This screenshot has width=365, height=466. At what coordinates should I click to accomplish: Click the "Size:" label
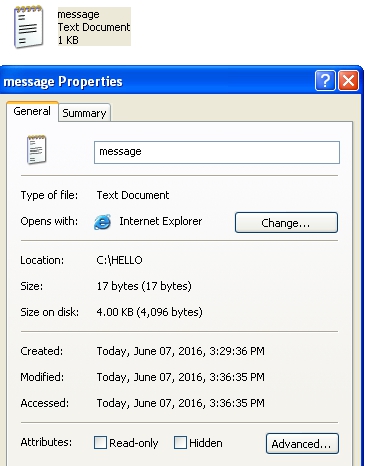click(x=32, y=286)
